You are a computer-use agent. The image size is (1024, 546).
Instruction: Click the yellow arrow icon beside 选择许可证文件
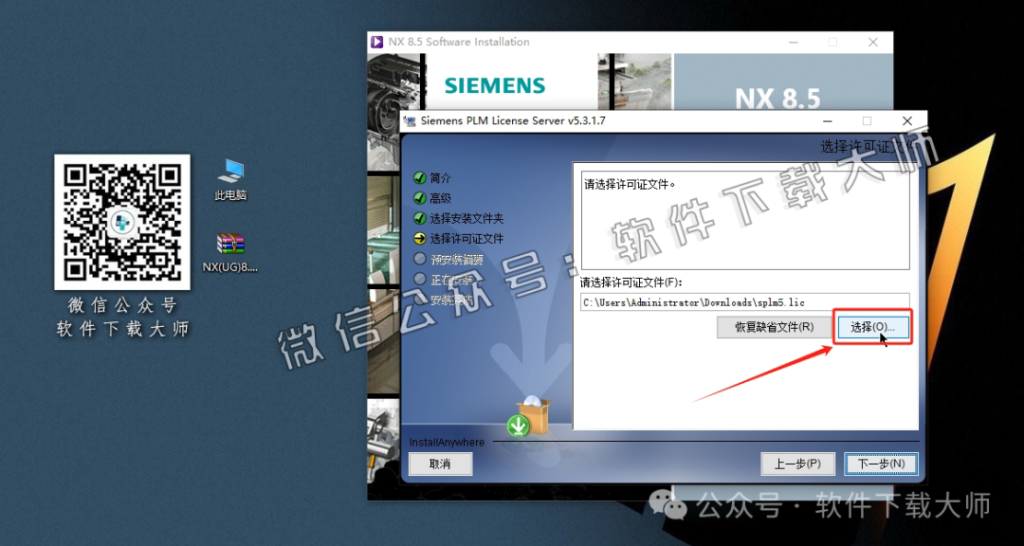[x=420, y=239]
